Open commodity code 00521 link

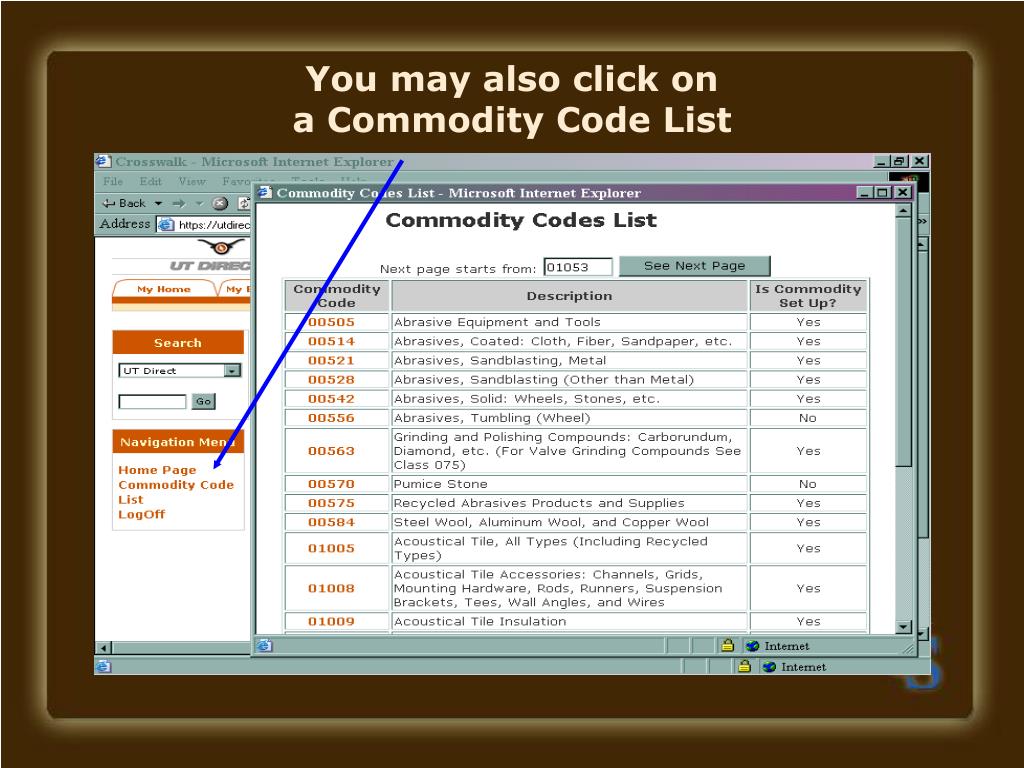(331, 360)
